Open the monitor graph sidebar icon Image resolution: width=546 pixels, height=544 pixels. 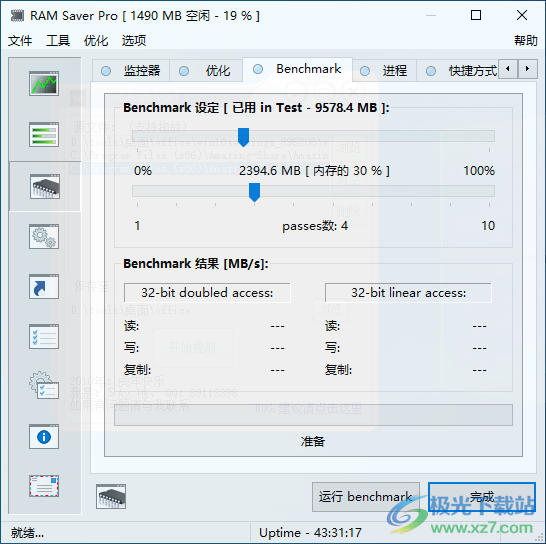[x=44, y=84]
